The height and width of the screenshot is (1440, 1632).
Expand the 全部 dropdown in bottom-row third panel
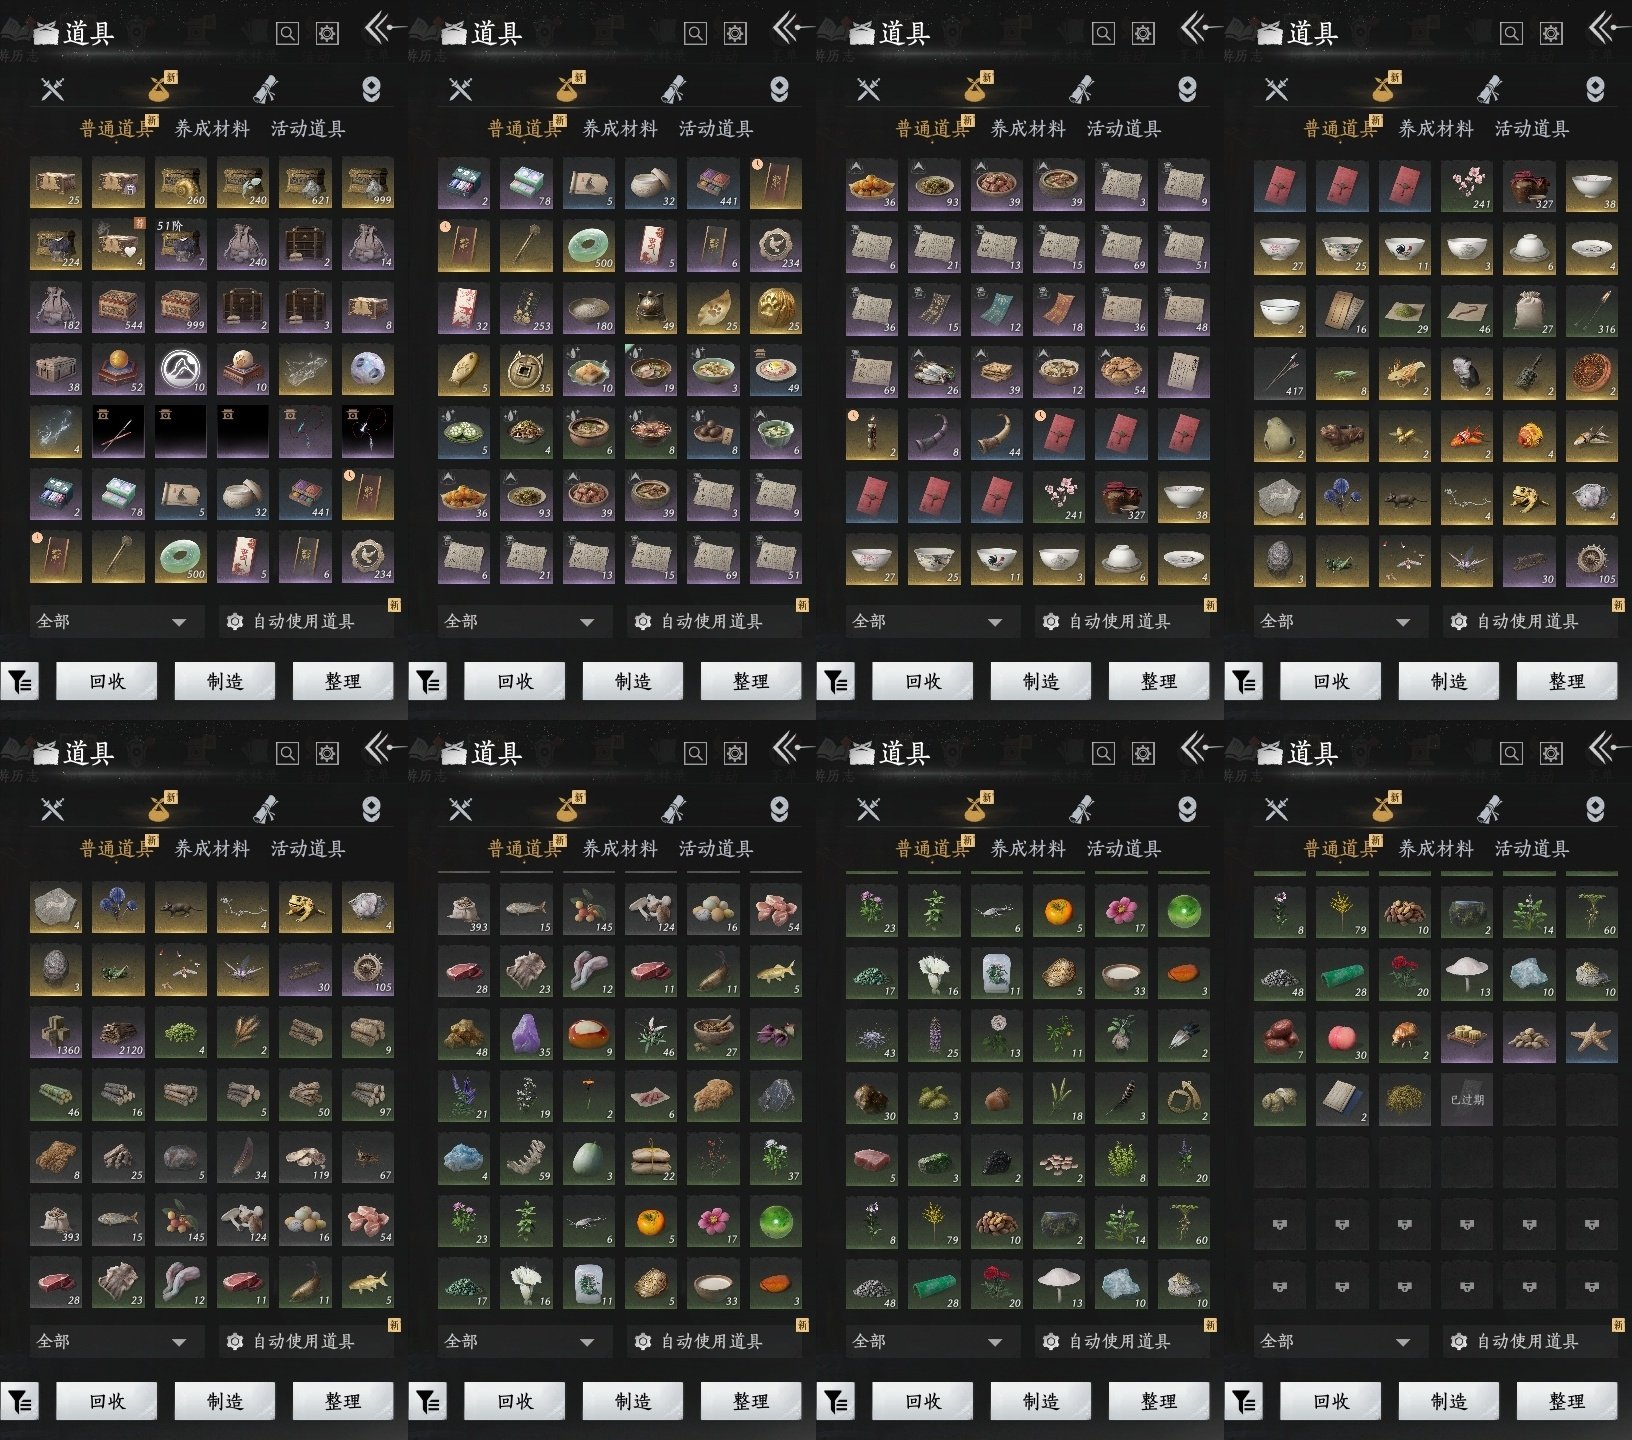tap(931, 1341)
